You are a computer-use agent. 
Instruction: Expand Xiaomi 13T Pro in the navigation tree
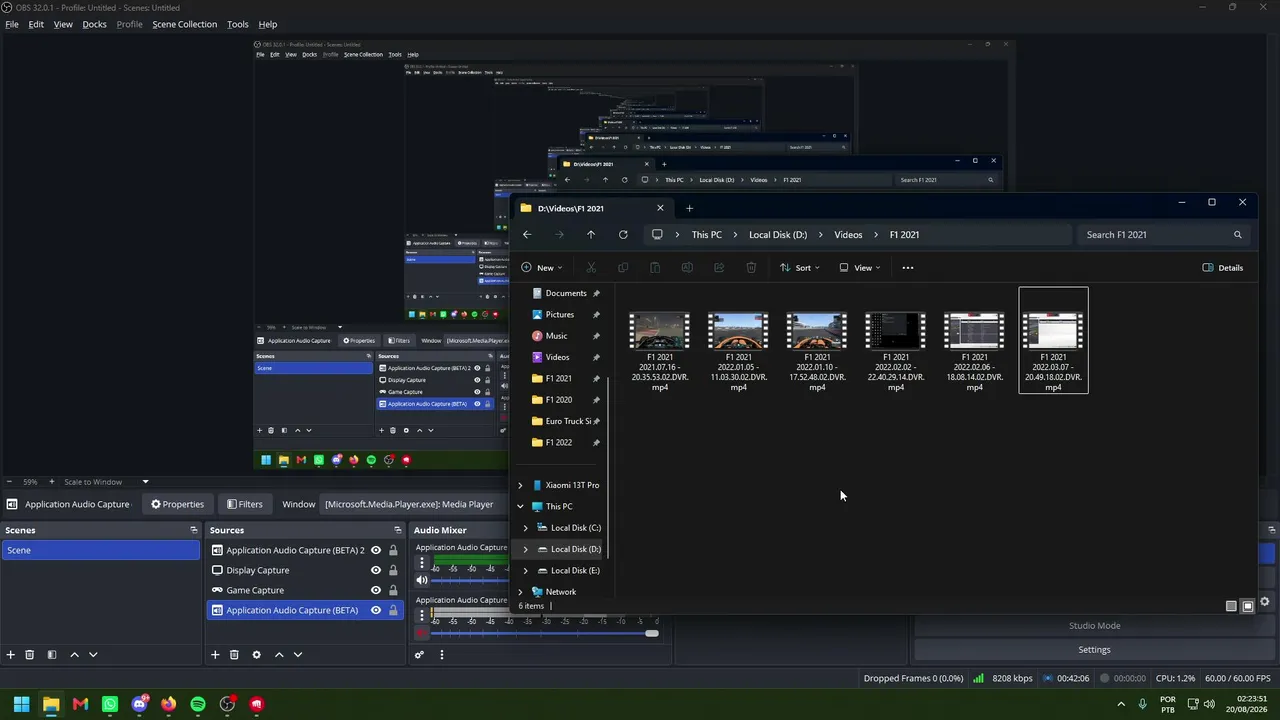pos(520,485)
